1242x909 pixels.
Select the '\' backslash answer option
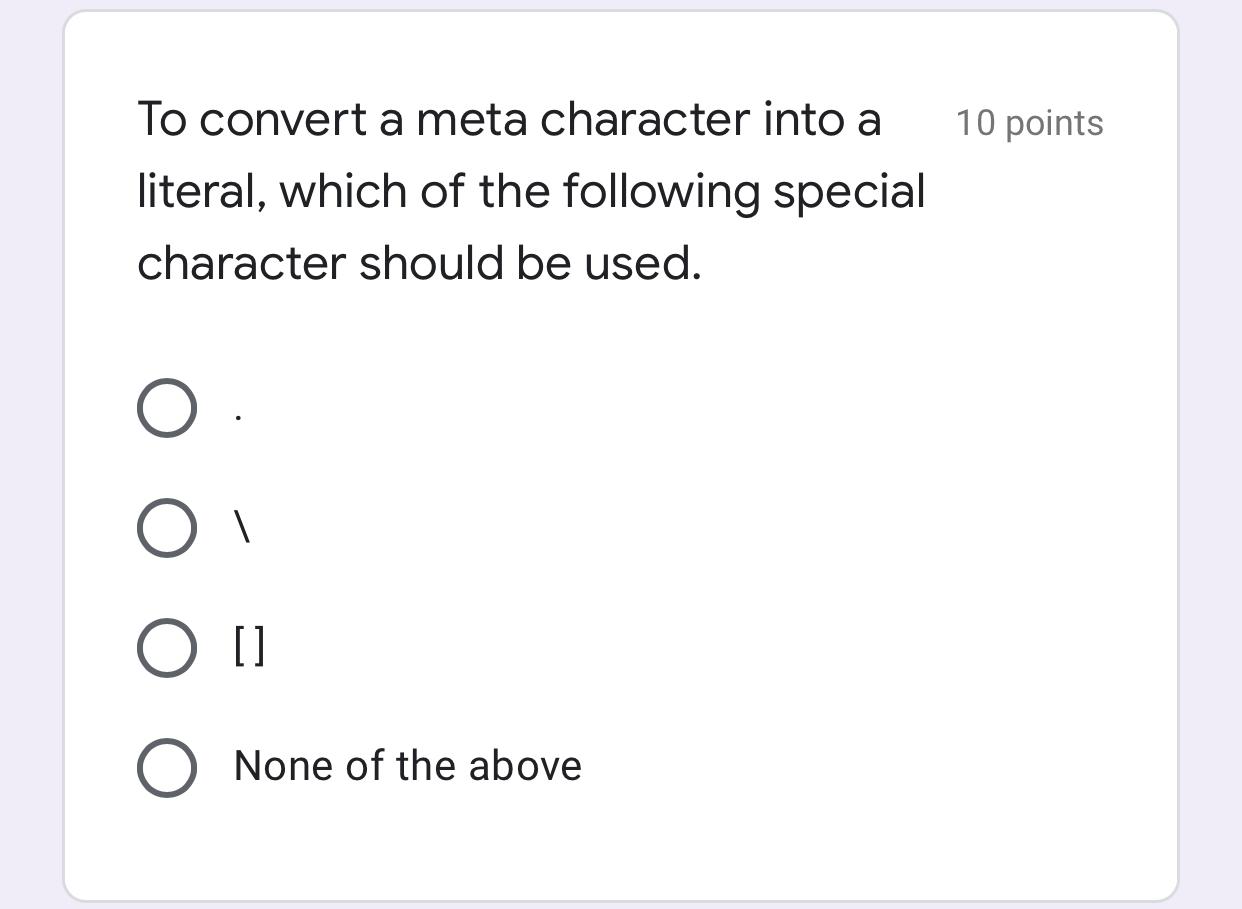(x=166, y=527)
